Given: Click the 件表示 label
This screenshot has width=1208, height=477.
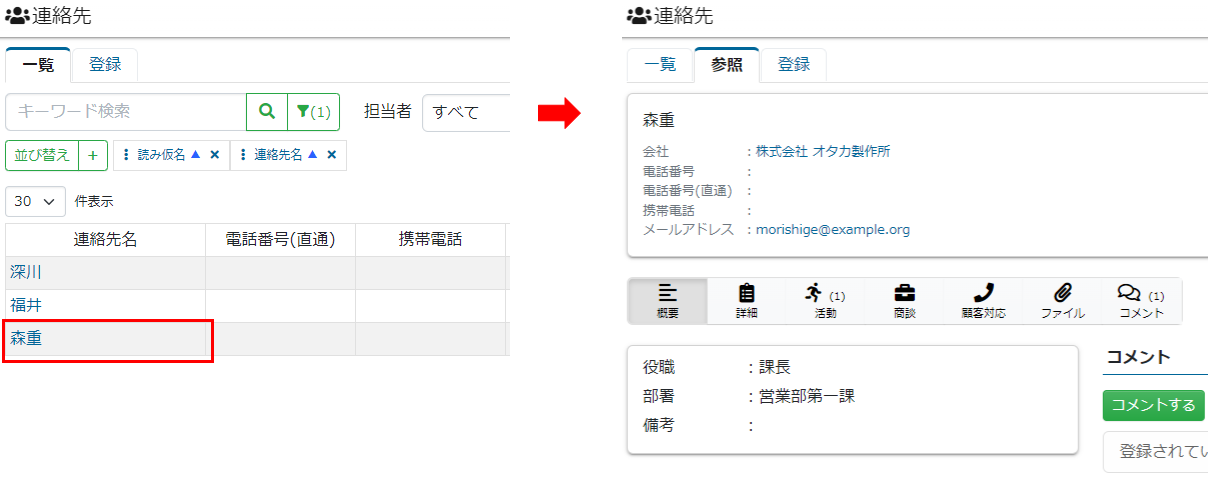Looking at the screenshot, I should [94, 201].
